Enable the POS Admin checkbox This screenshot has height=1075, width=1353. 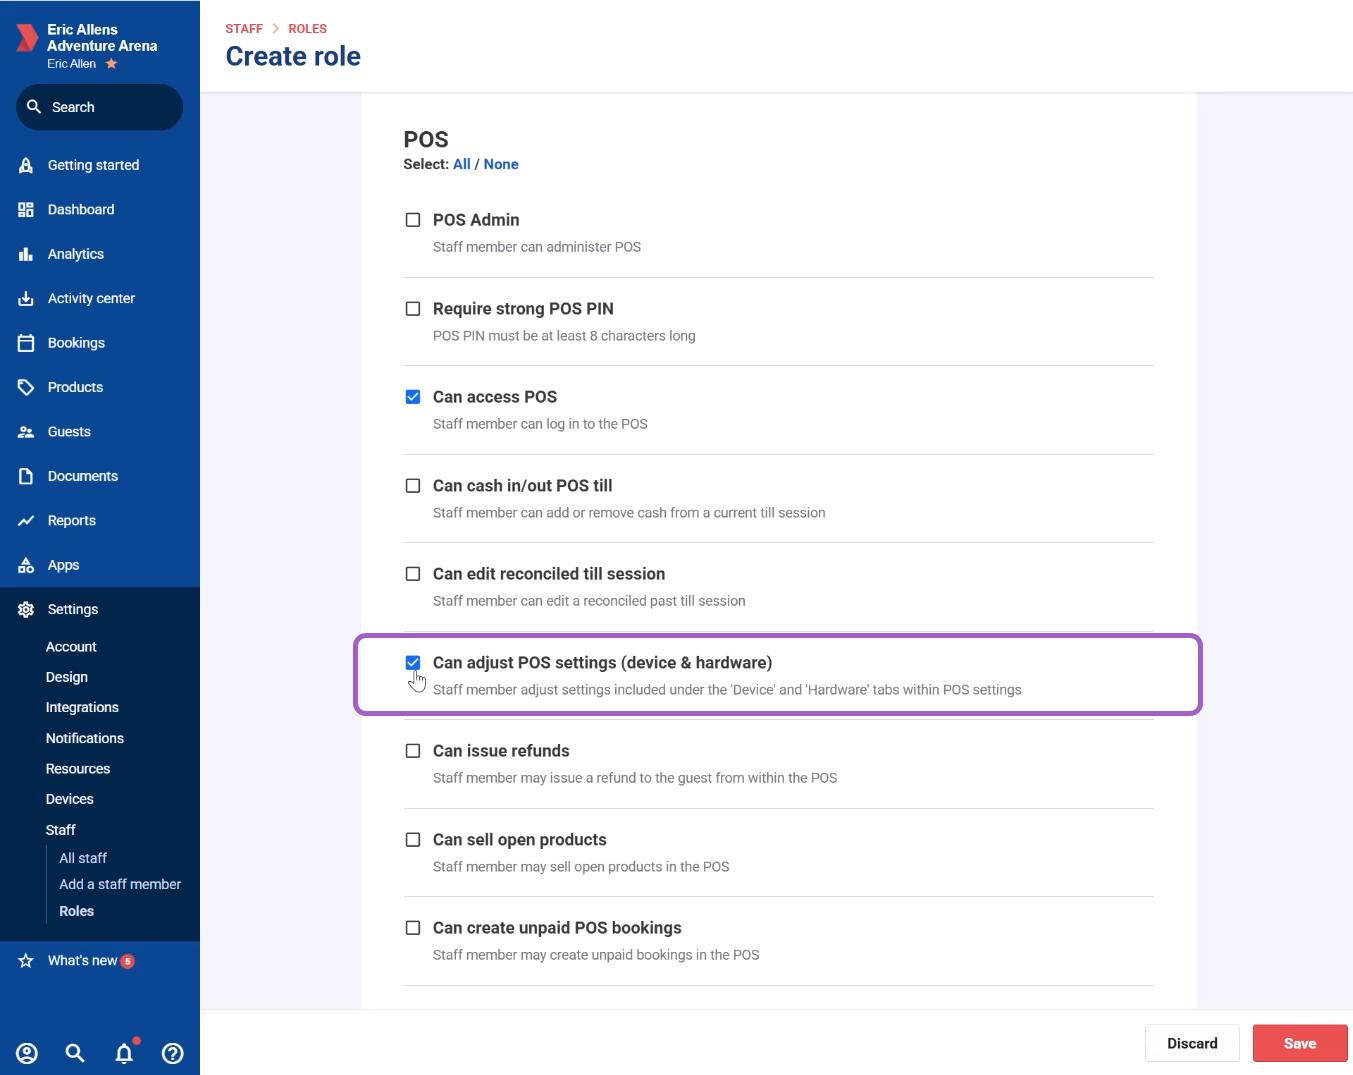413,220
